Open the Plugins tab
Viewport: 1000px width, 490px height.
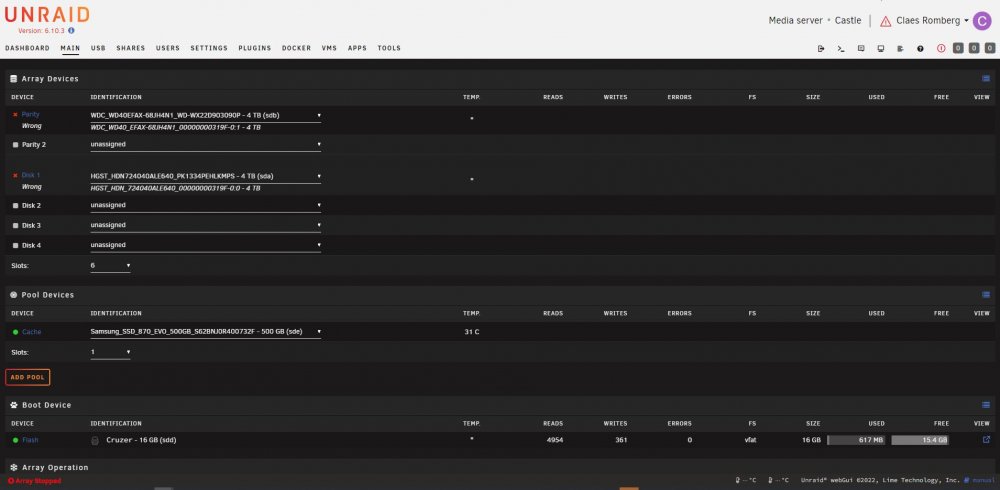(x=254, y=48)
